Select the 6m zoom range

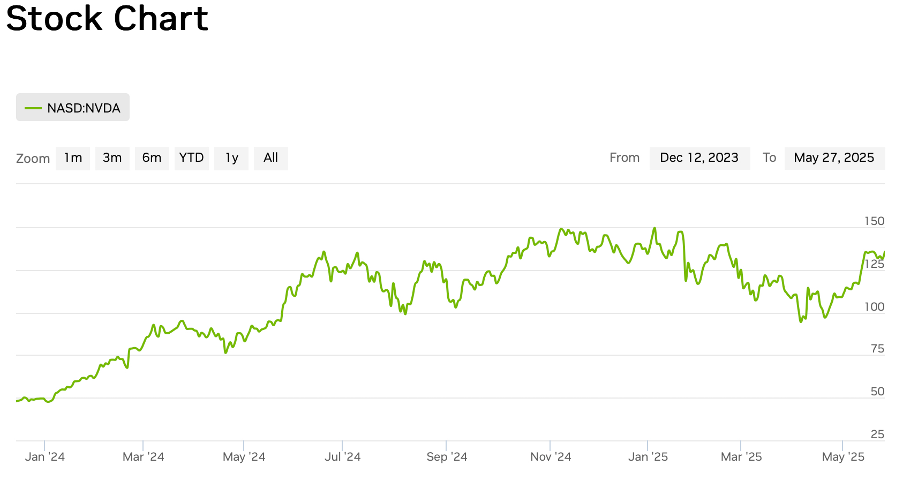click(152, 158)
